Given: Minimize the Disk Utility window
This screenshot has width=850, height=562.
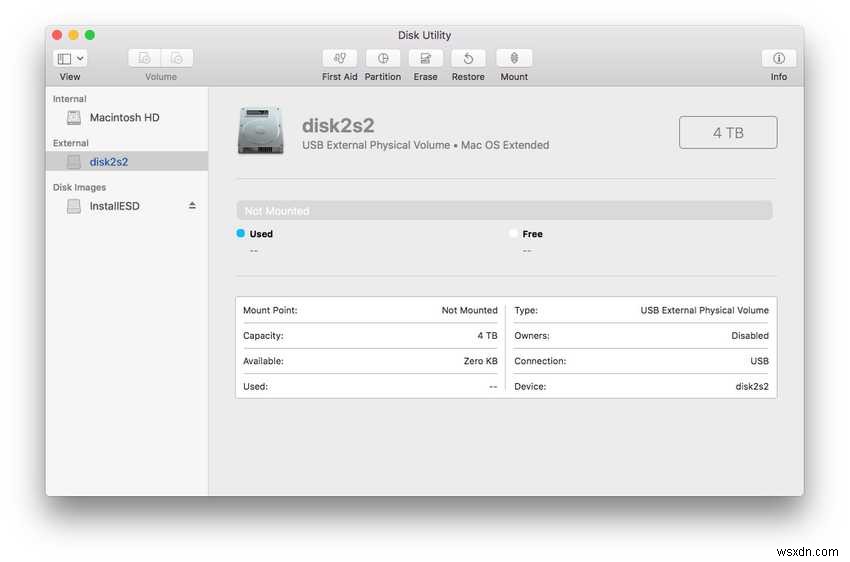Looking at the screenshot, I should pos(74,35).
